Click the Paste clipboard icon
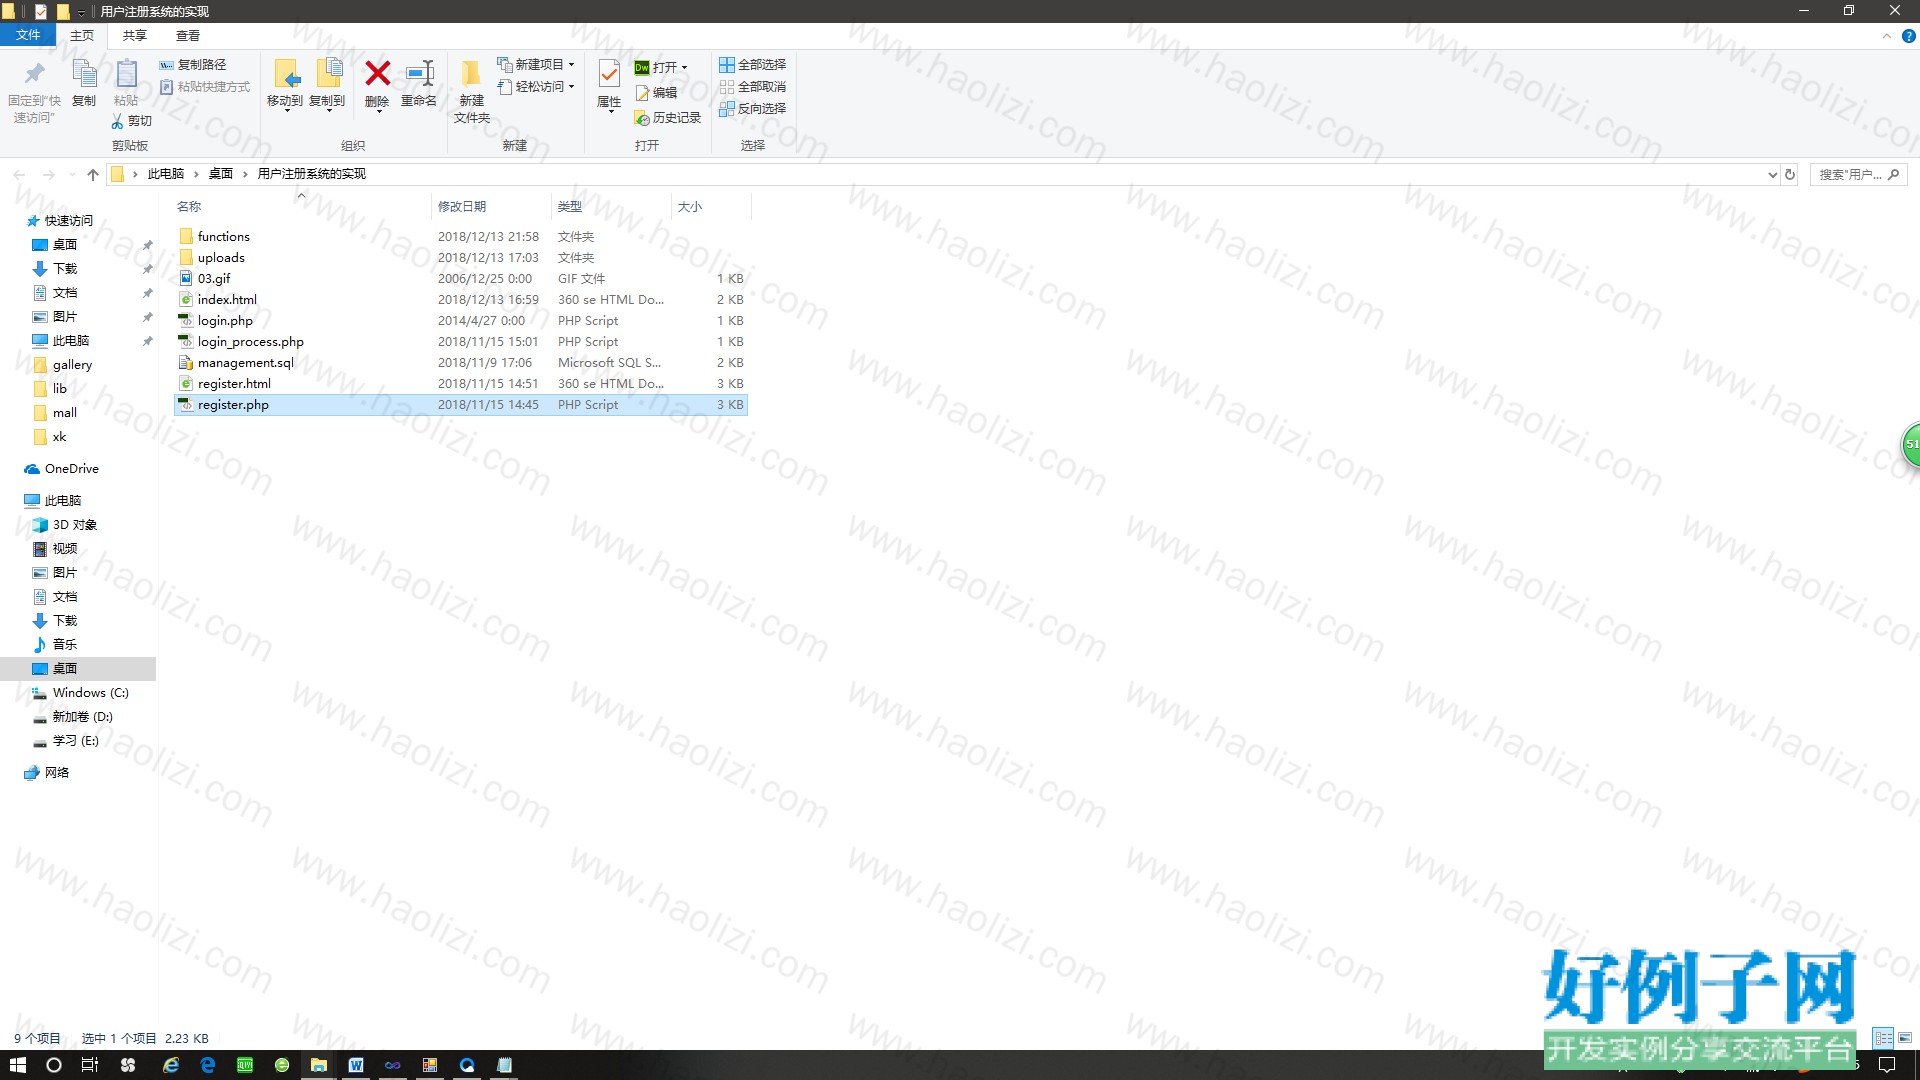 pyautogui.click(x=126, y=73)
